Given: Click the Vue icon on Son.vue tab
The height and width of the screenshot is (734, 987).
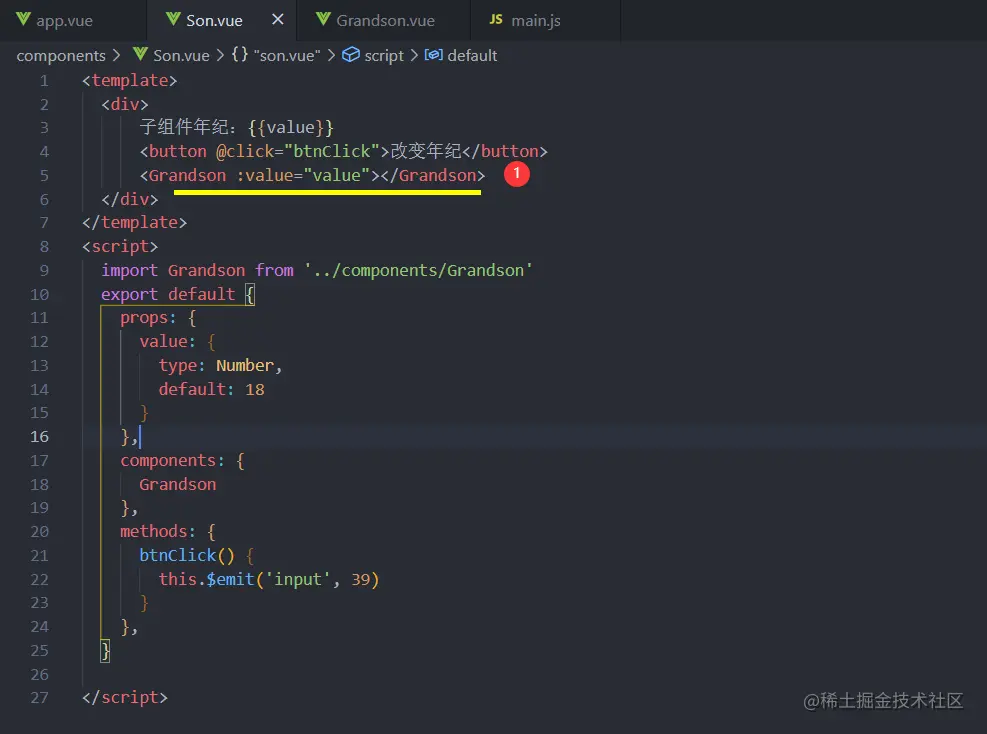Looking at the screenshot, I should 173,20.
